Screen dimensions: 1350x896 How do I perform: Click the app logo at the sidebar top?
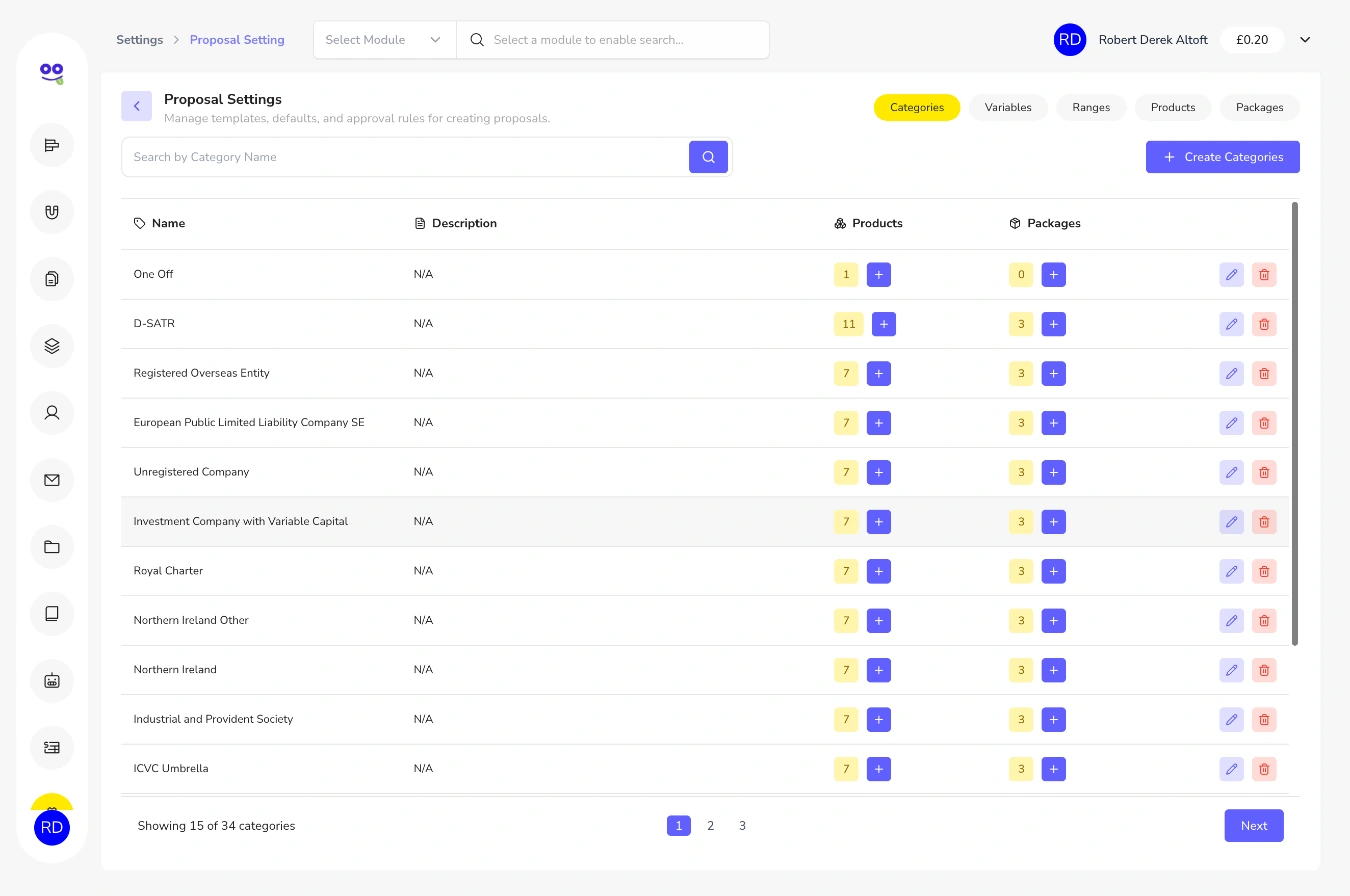(52, 72)
